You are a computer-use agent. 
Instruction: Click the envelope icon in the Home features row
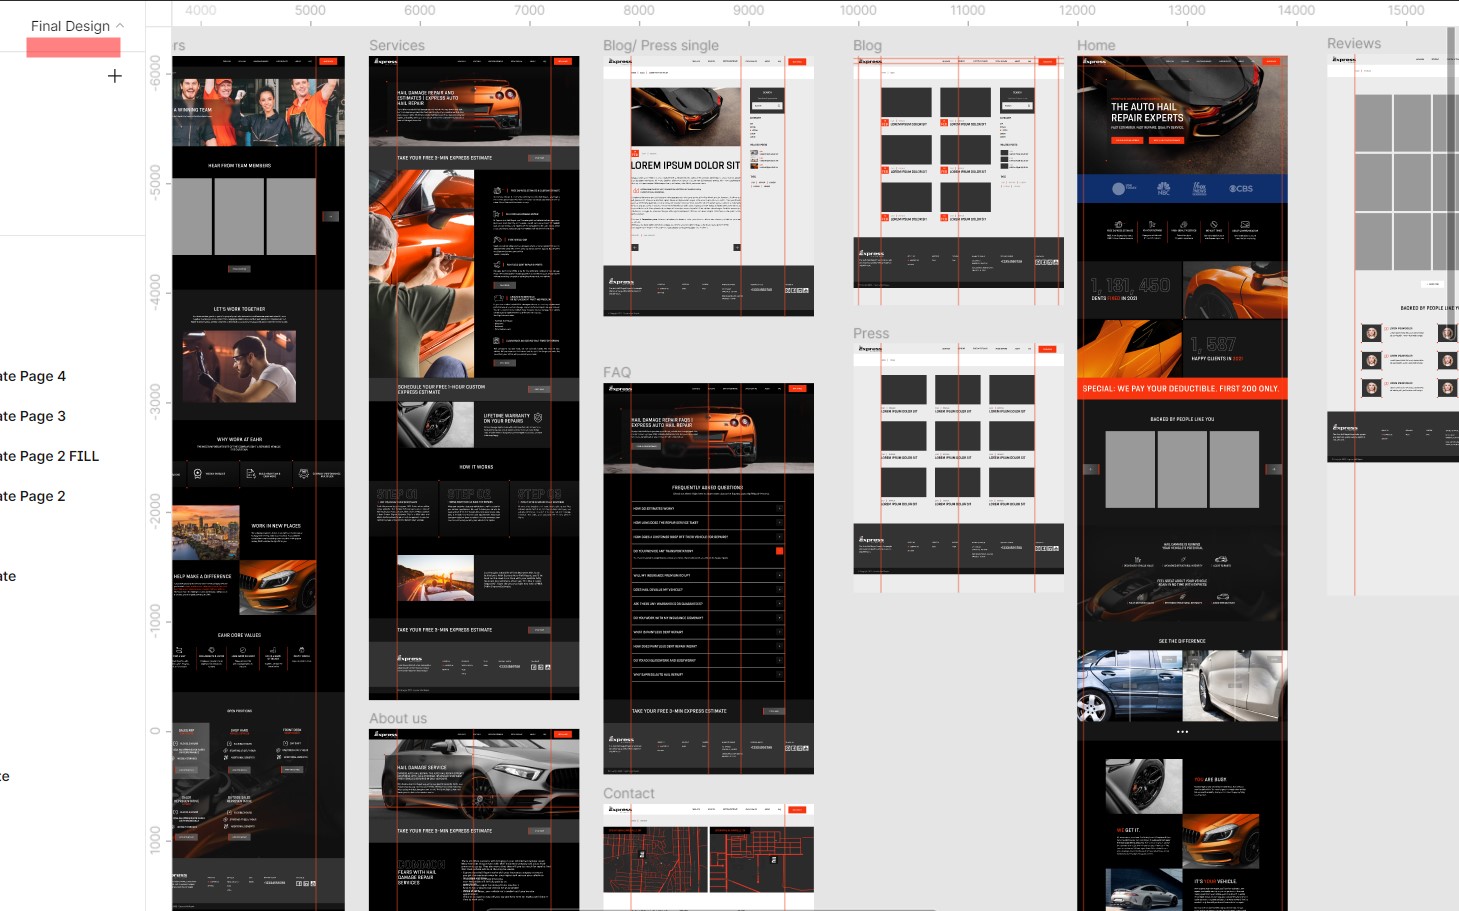(x=1245, y=224)
